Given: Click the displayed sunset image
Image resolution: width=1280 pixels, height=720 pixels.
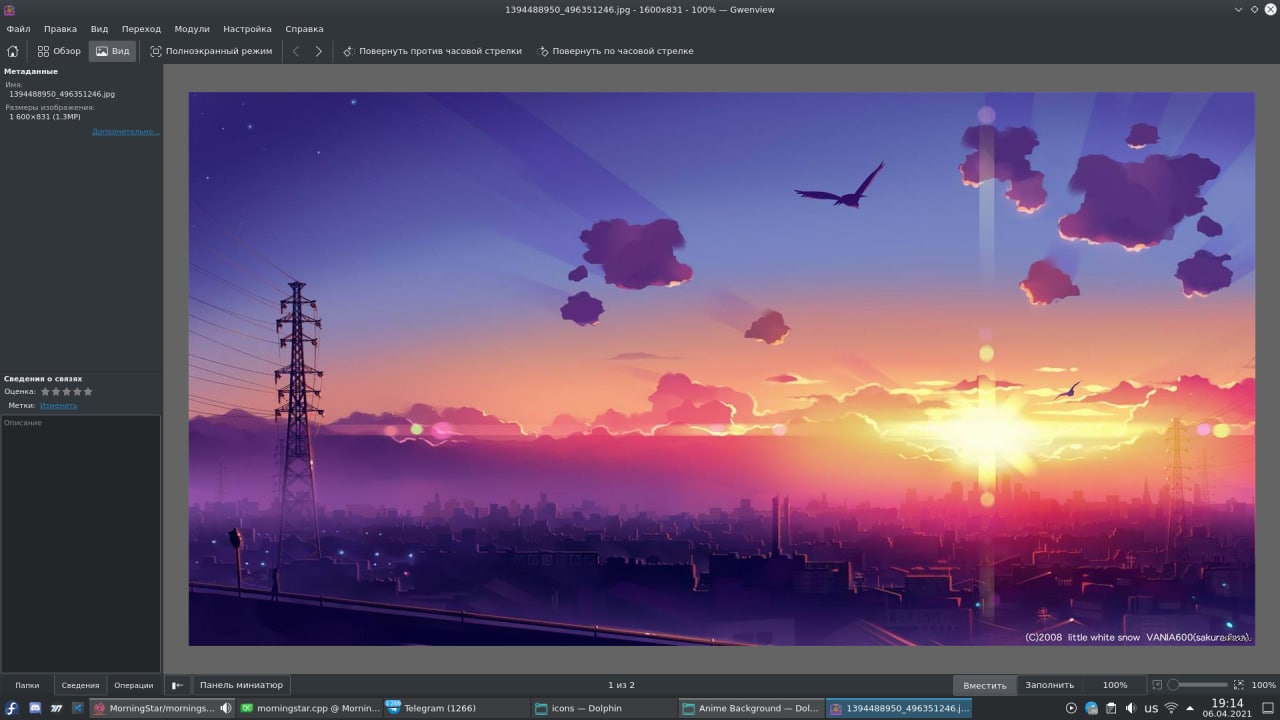Looking at the screenshot, I should (721, 369).
